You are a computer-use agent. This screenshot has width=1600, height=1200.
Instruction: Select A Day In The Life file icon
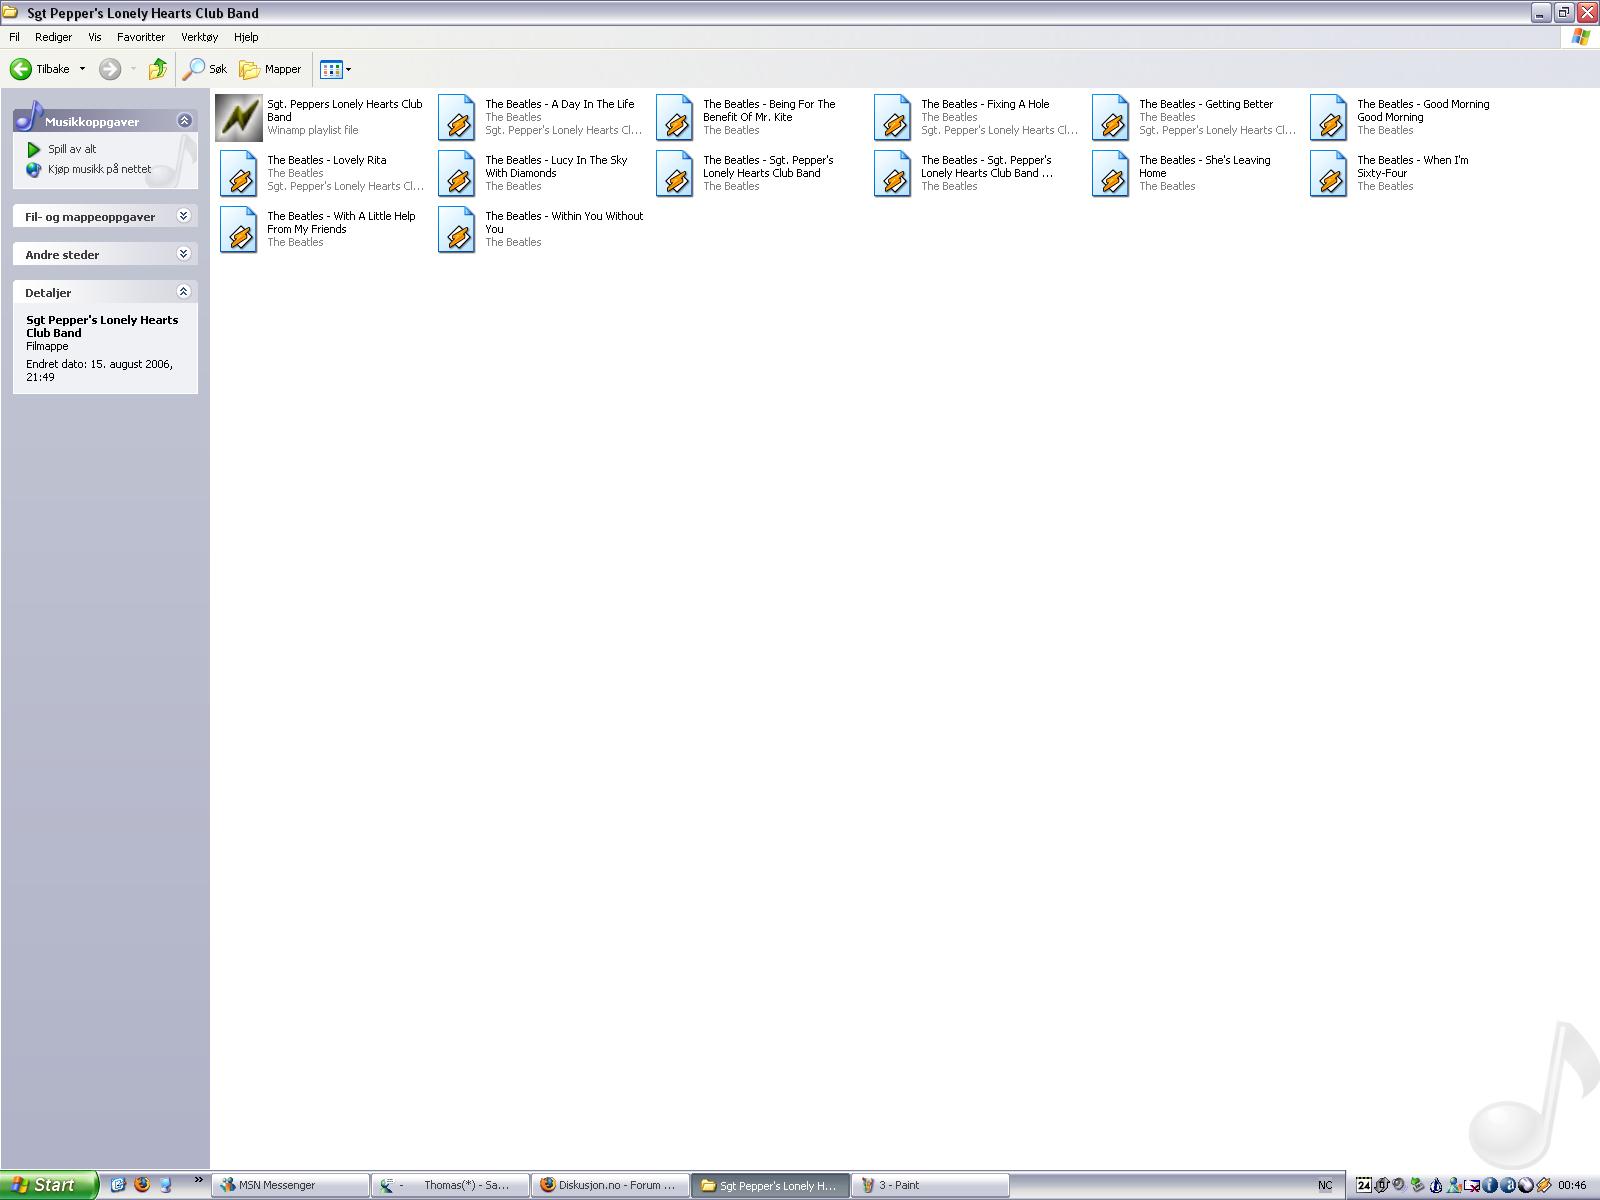457,118
